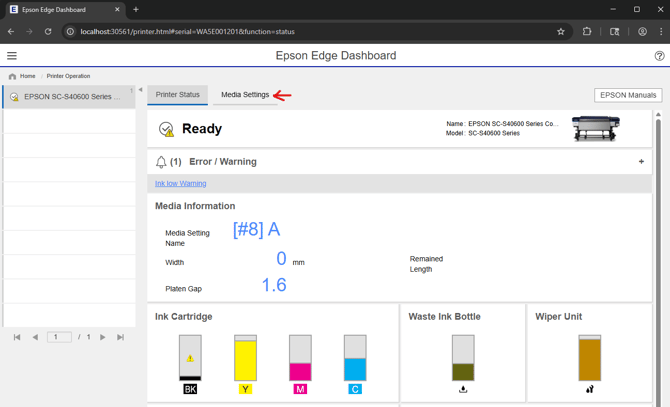Open the hamburger menu icon

pyautogui.click(x=12, y=56)
